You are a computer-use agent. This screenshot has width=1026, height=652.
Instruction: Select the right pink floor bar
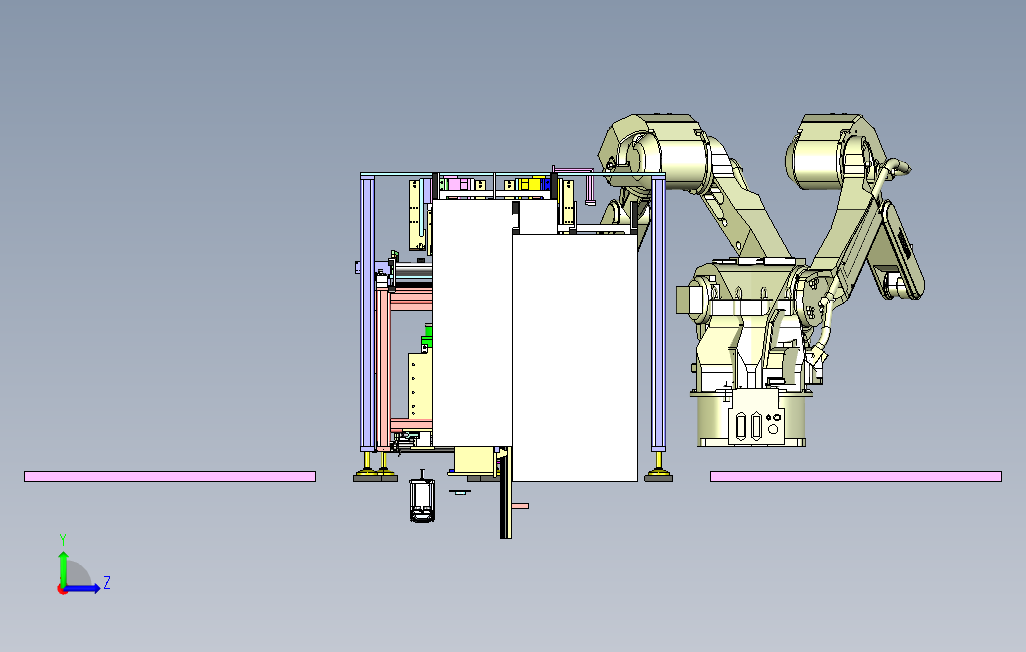(x=856, y=477)
